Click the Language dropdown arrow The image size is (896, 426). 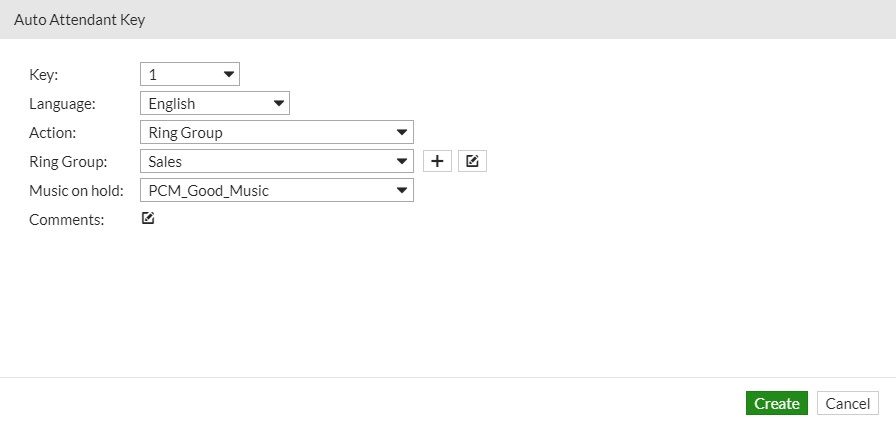(278, 103)
